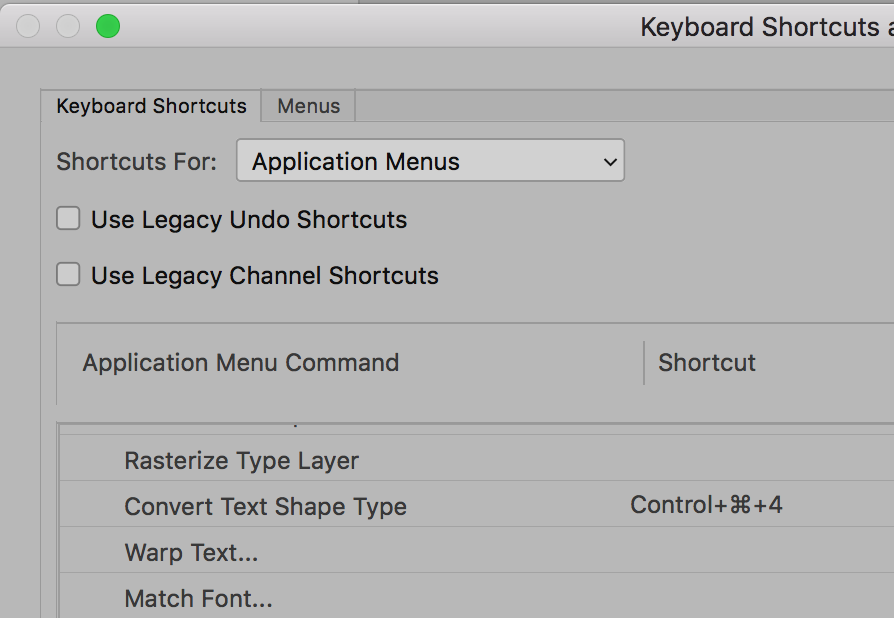Screen dimensions: 894x618
Task: Select the Warp Text... command row
Action: tap(190, 553)
